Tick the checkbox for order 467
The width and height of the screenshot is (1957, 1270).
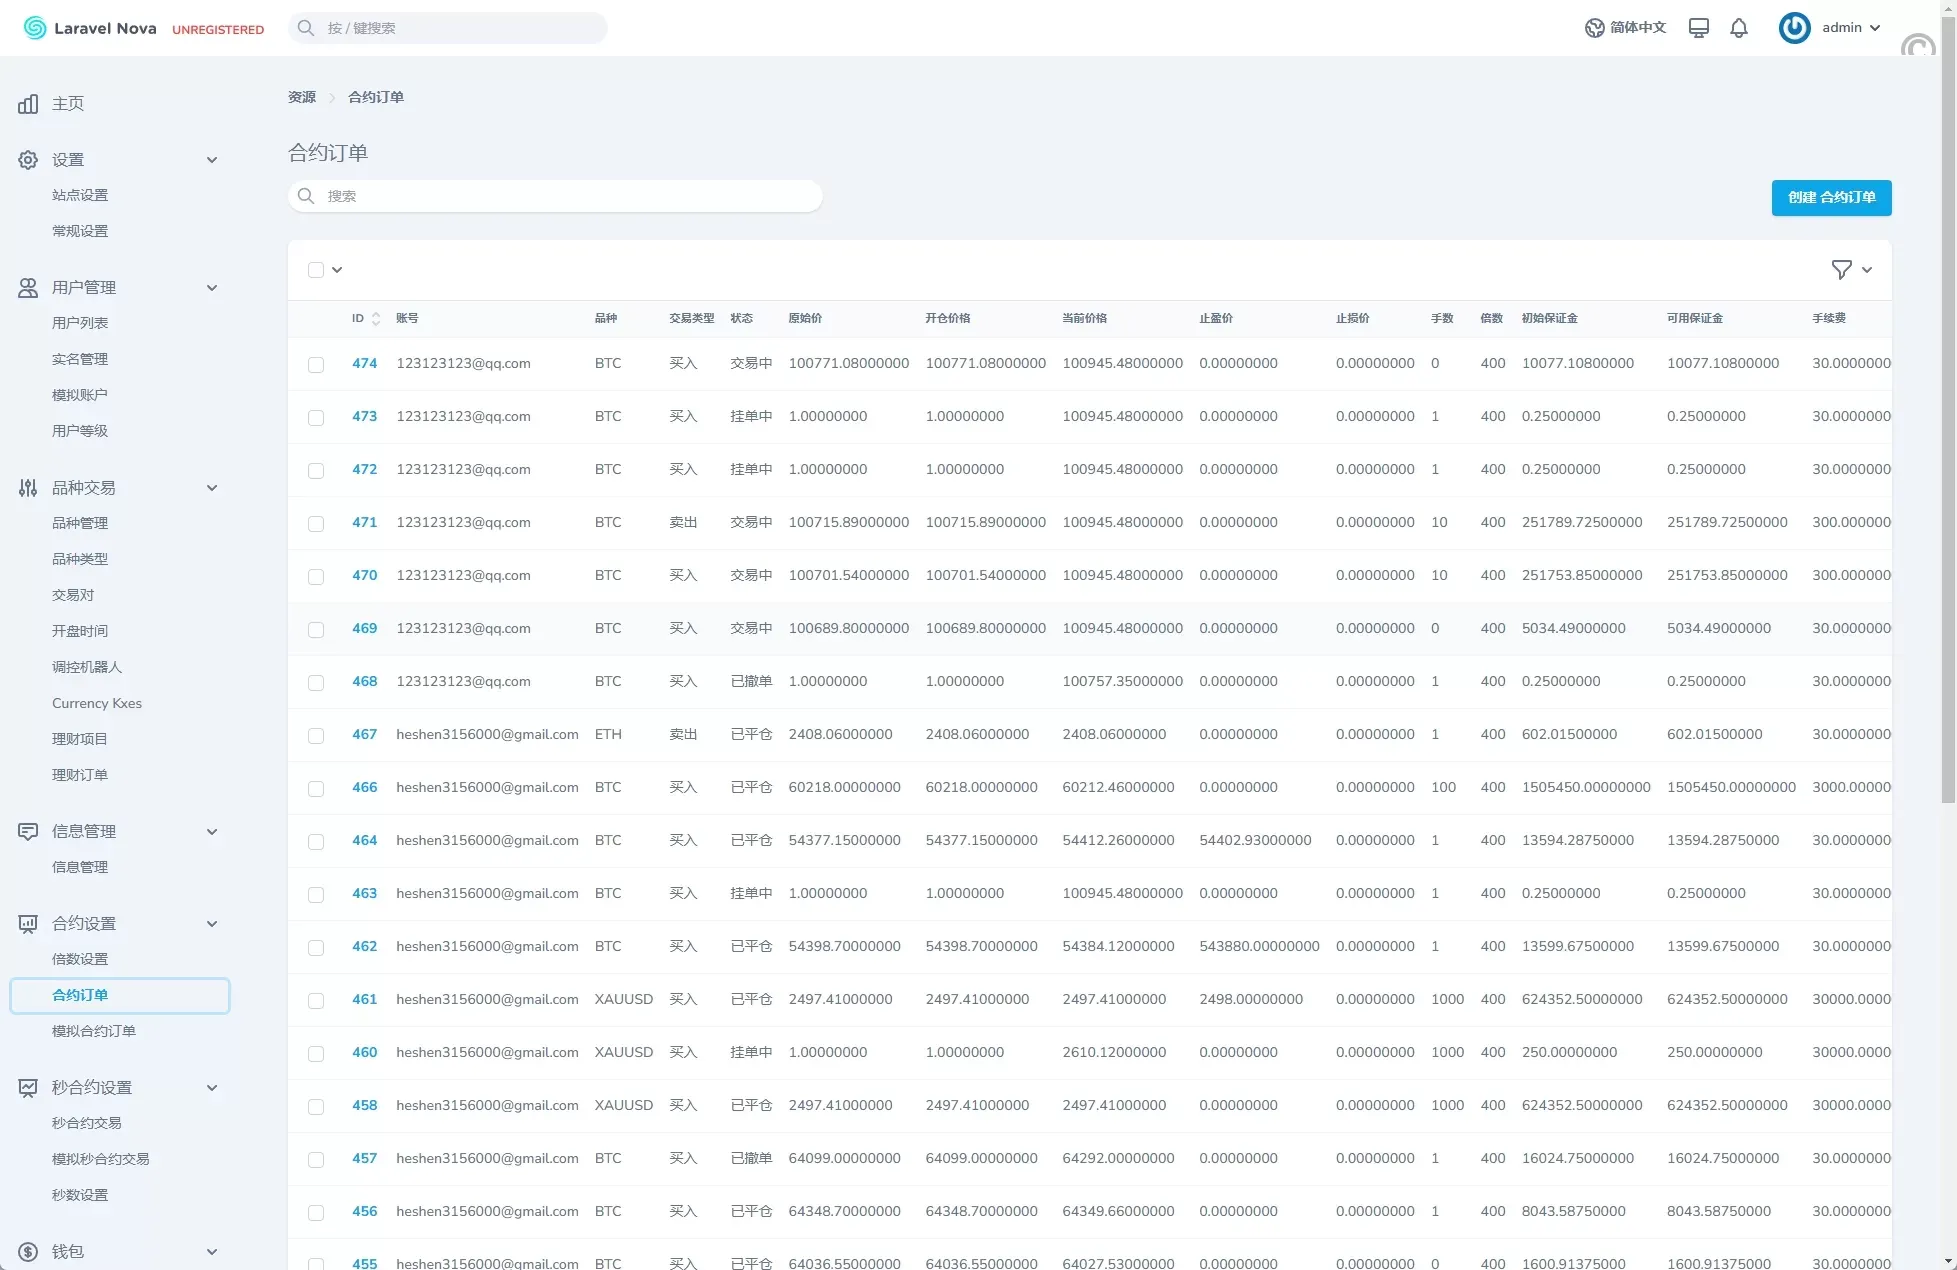316,736
